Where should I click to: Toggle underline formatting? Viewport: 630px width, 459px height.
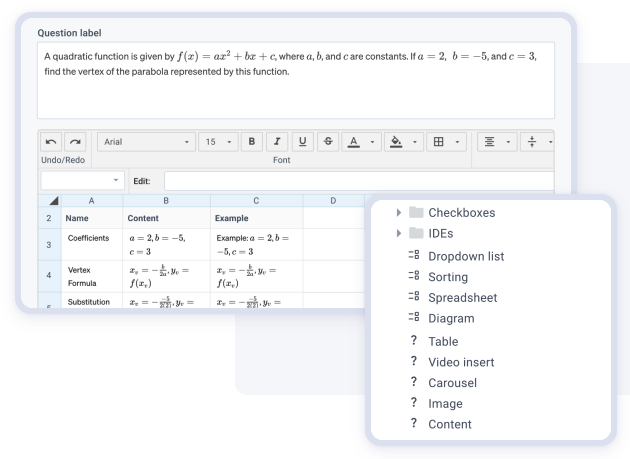(x=303, y=142)
